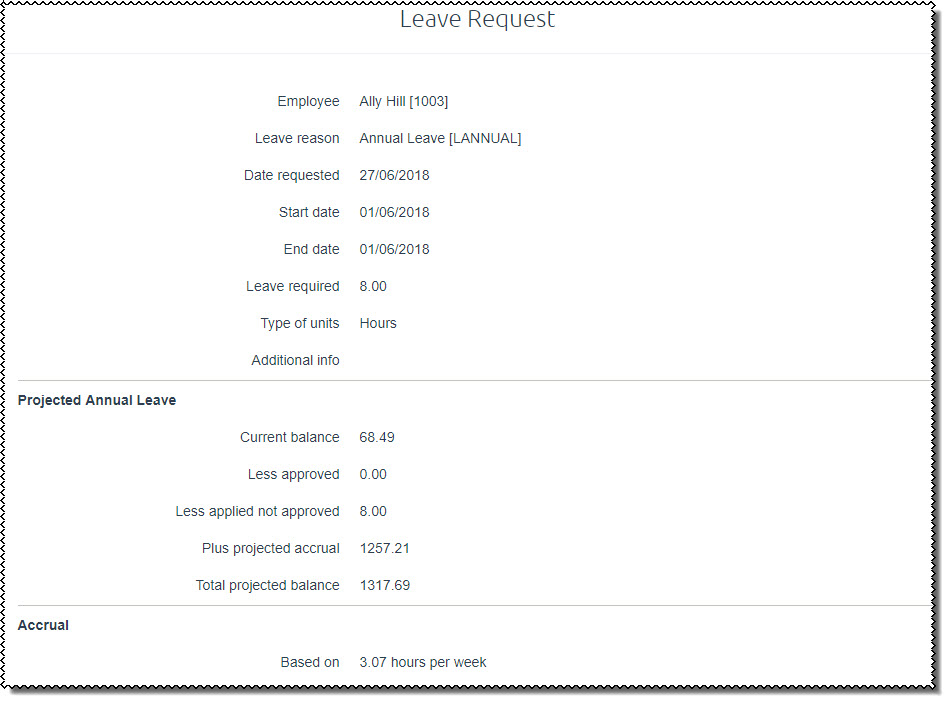Select the employee name Ally Hill [1003]
Screen dimensions: 951x705
tap(404, 101)
